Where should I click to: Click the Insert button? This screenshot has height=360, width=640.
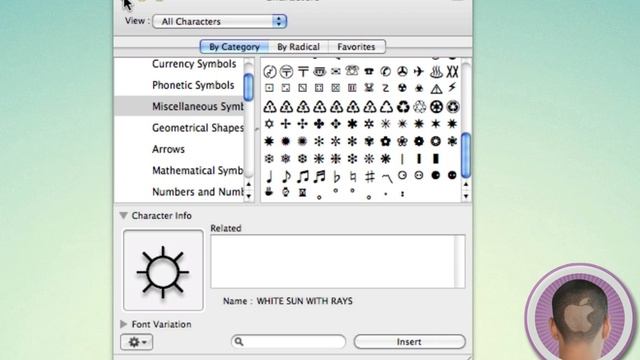pos(409,342)
